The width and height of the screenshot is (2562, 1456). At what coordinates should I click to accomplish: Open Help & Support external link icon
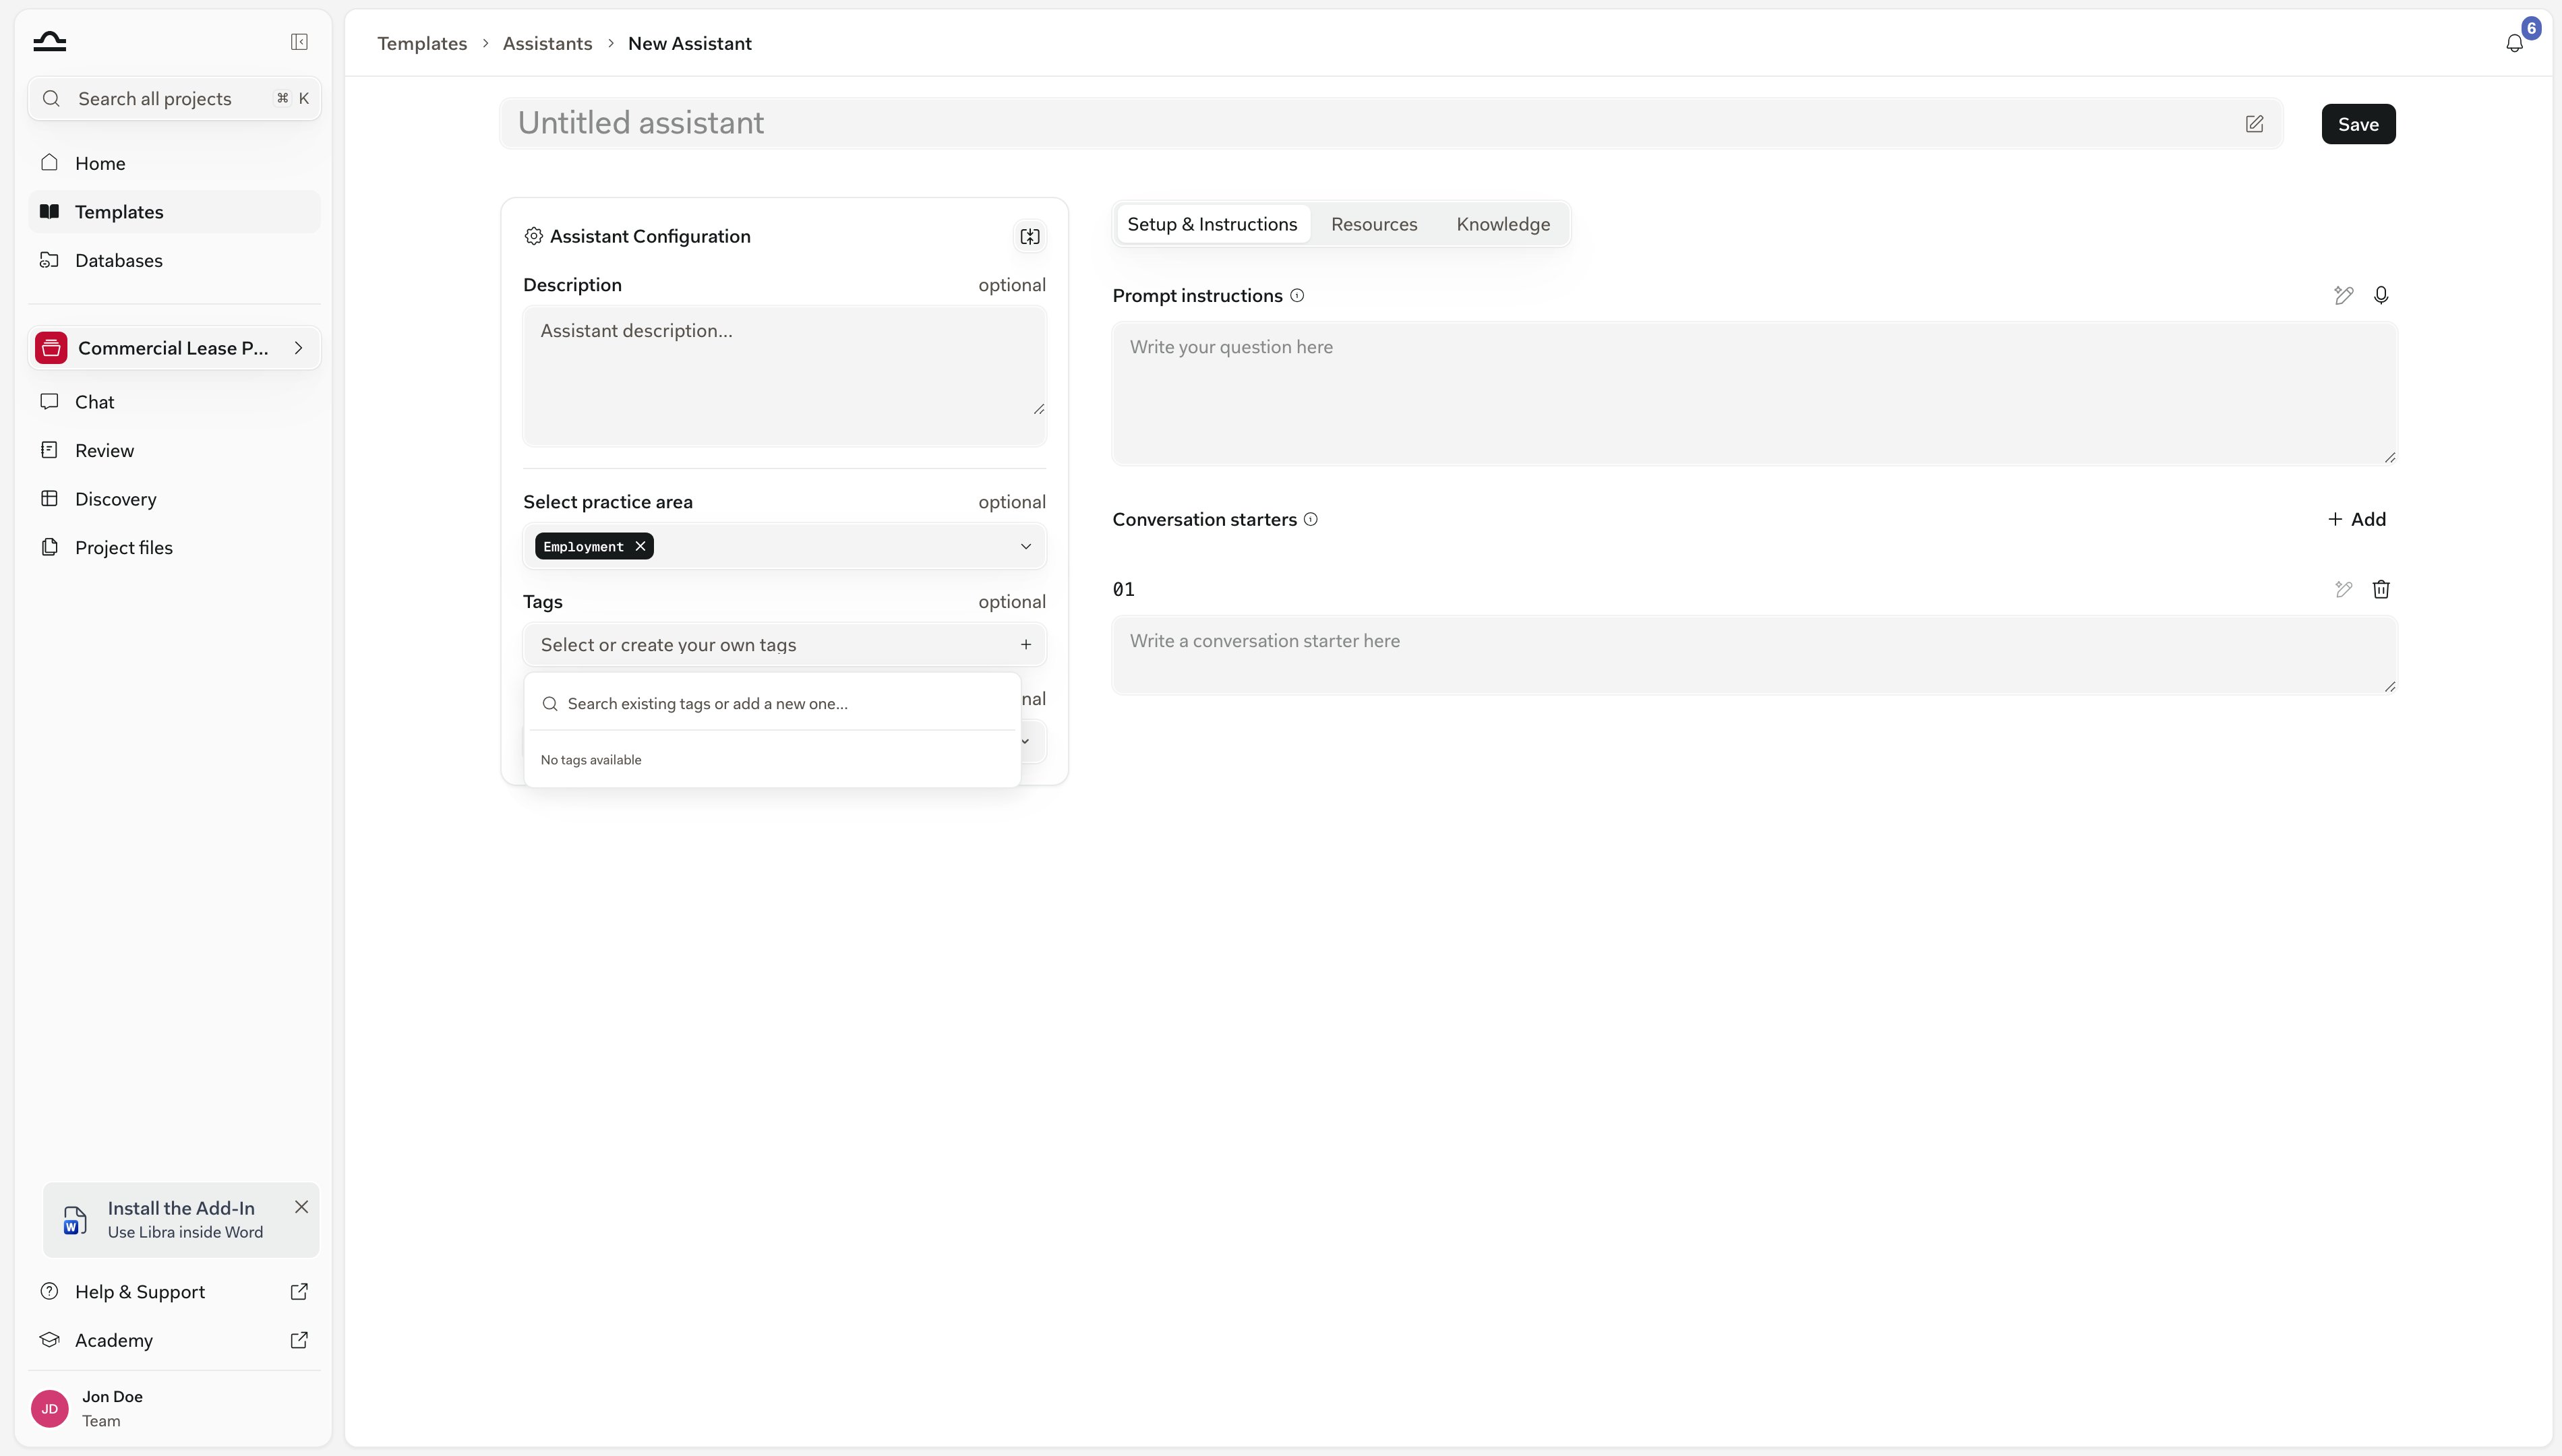tap(299, 1292)
